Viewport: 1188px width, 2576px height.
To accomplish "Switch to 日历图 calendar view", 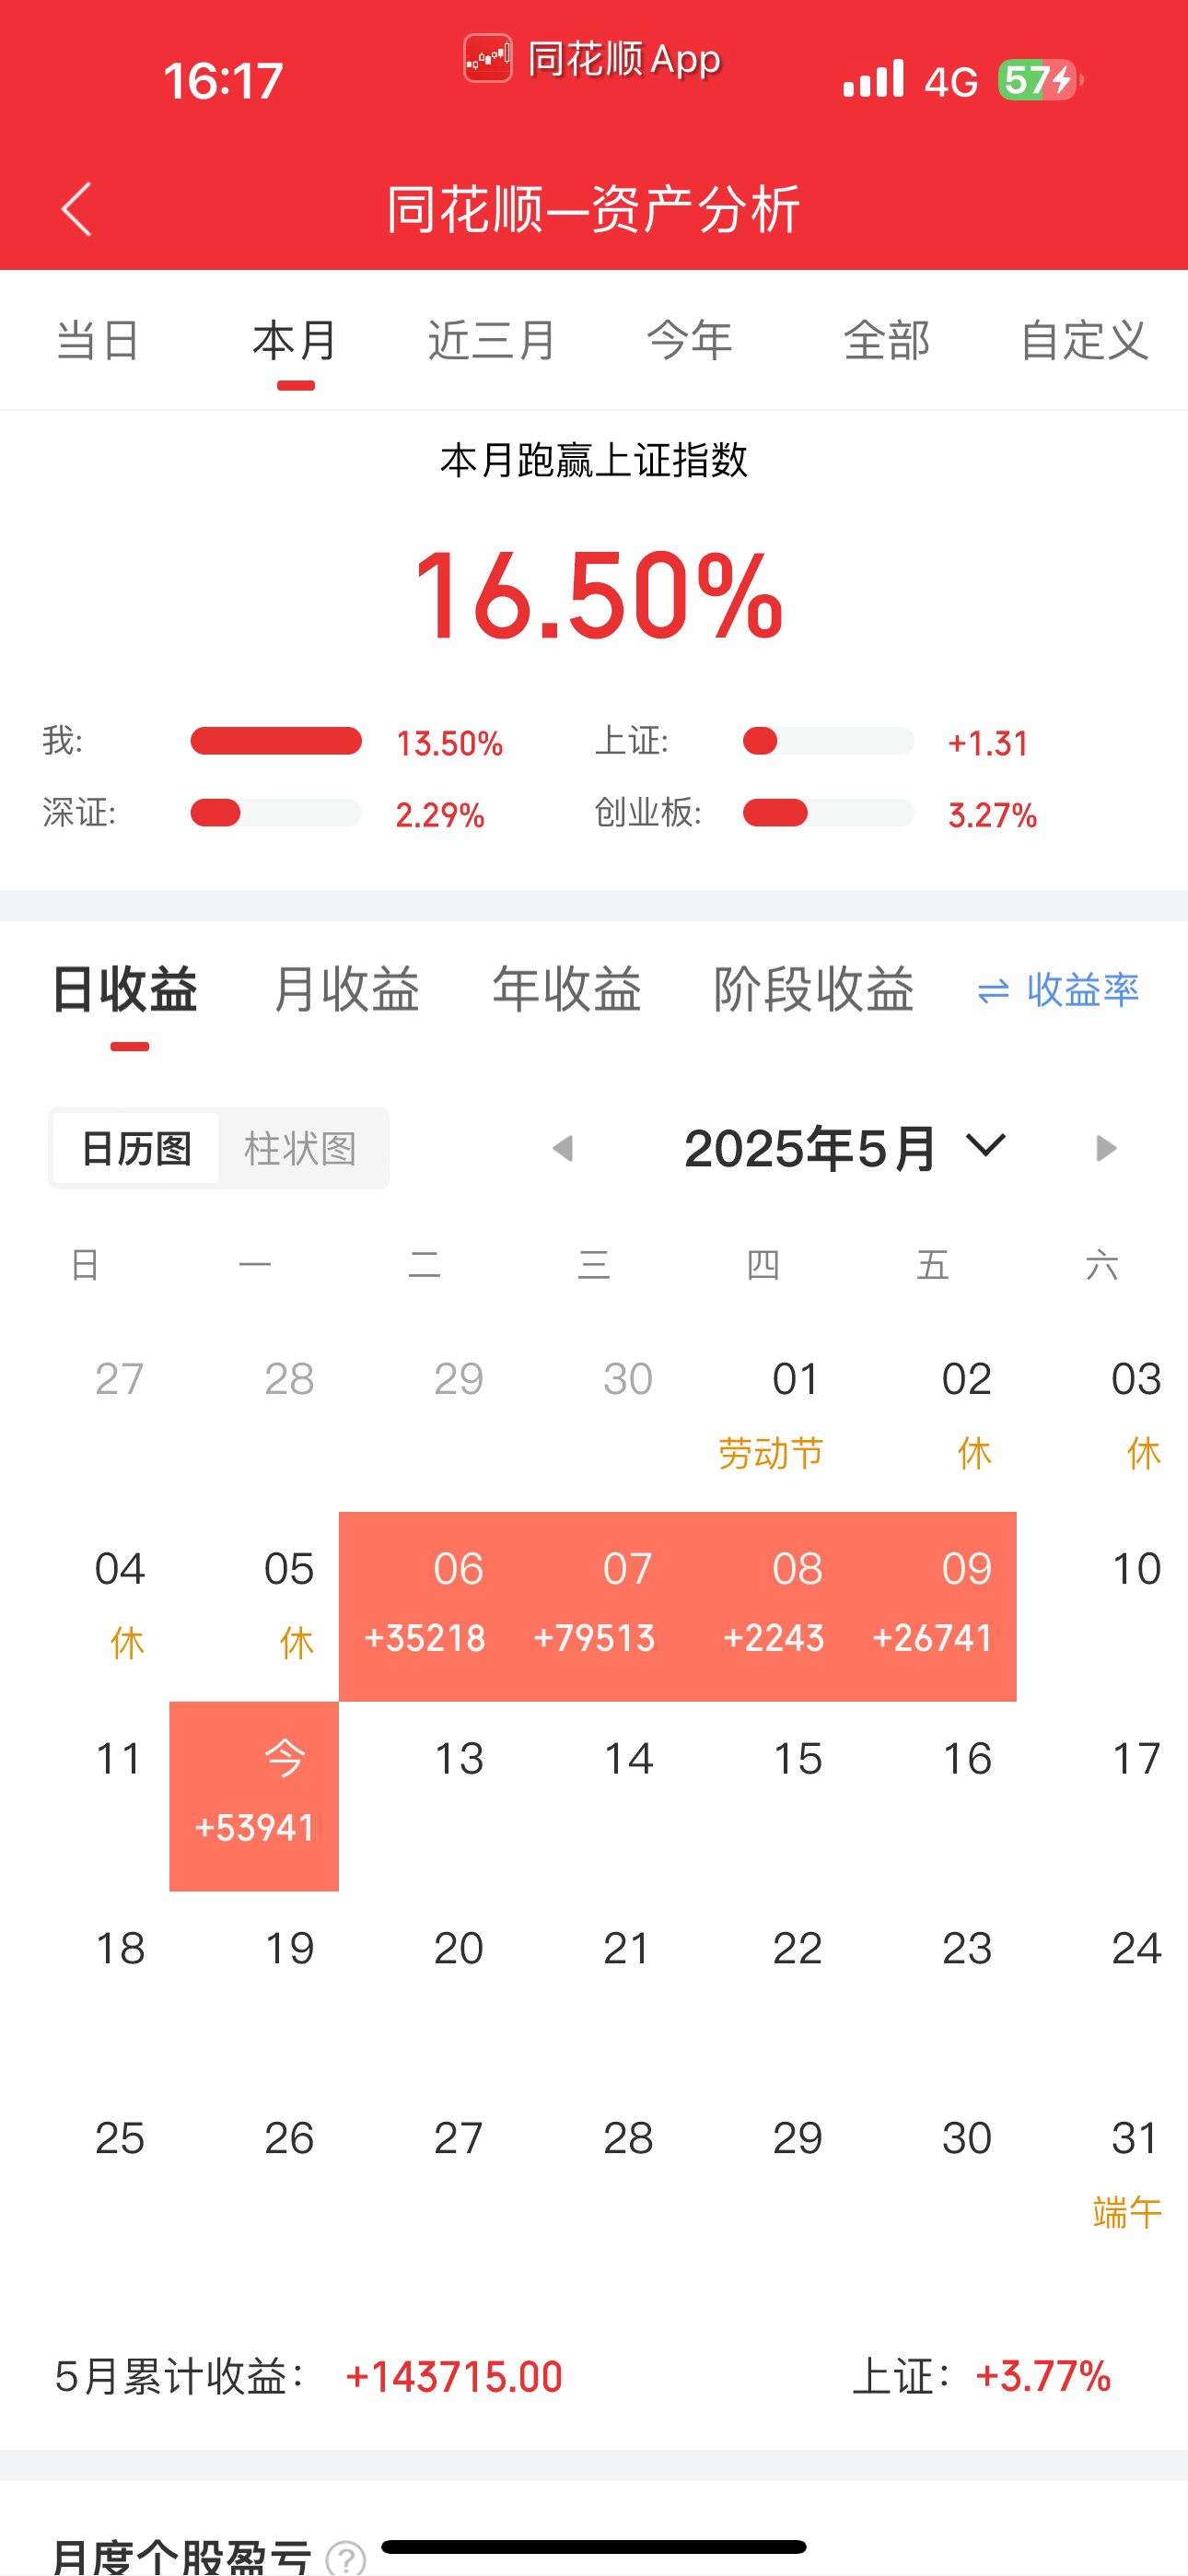I will pos(136,1148).
